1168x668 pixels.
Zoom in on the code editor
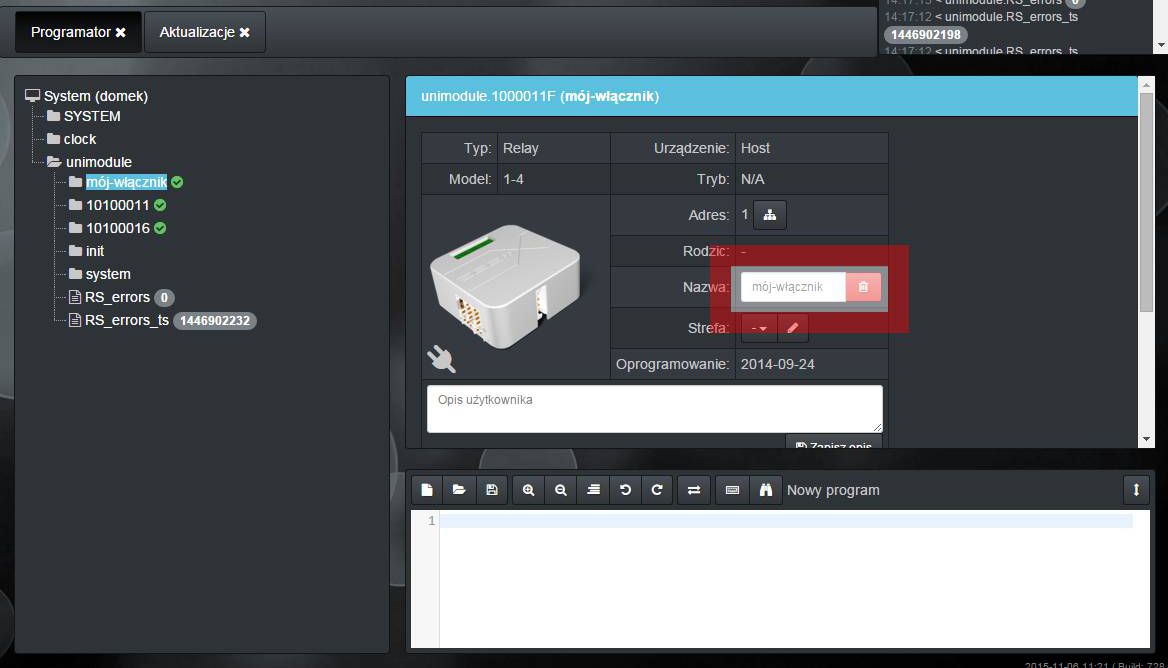[528, 490]
